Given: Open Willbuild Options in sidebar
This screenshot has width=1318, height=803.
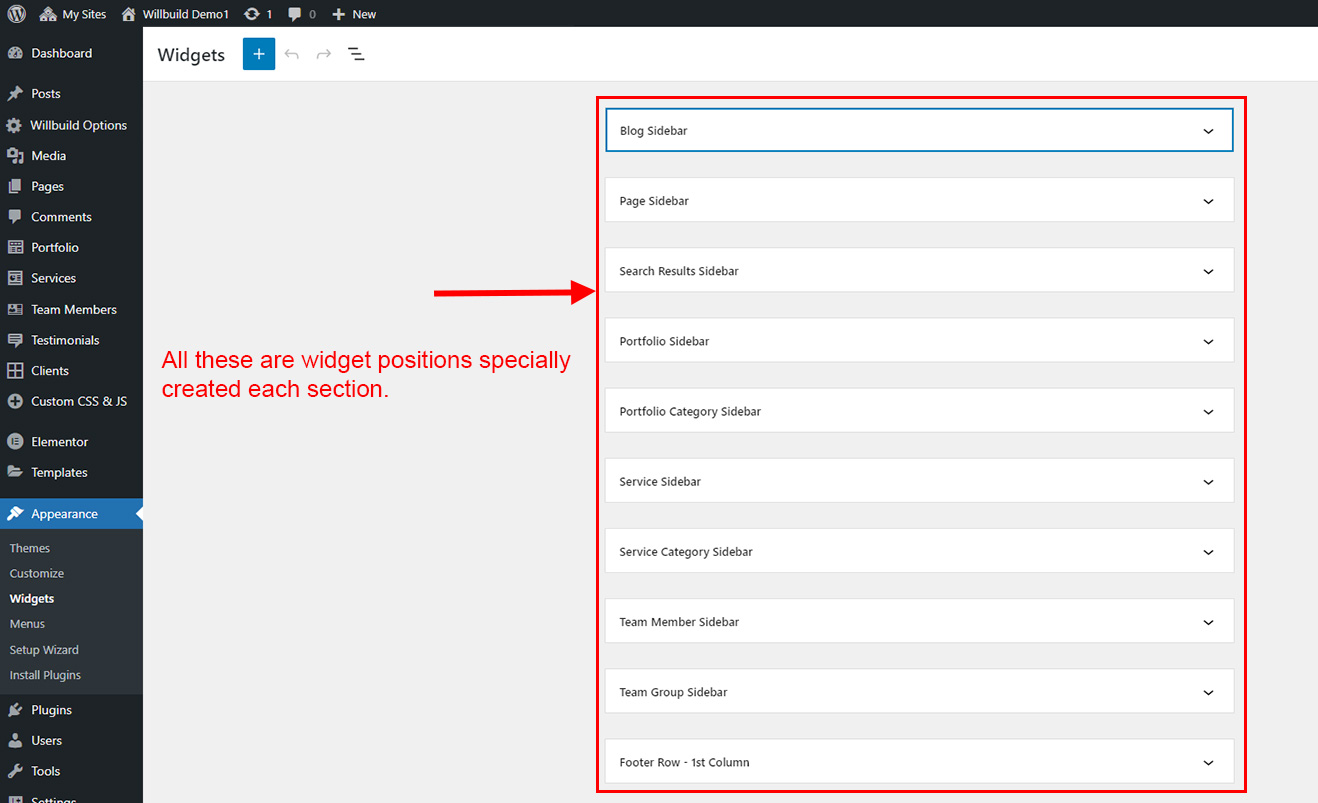Looking at the screenshot, I should tap(78, 125).
